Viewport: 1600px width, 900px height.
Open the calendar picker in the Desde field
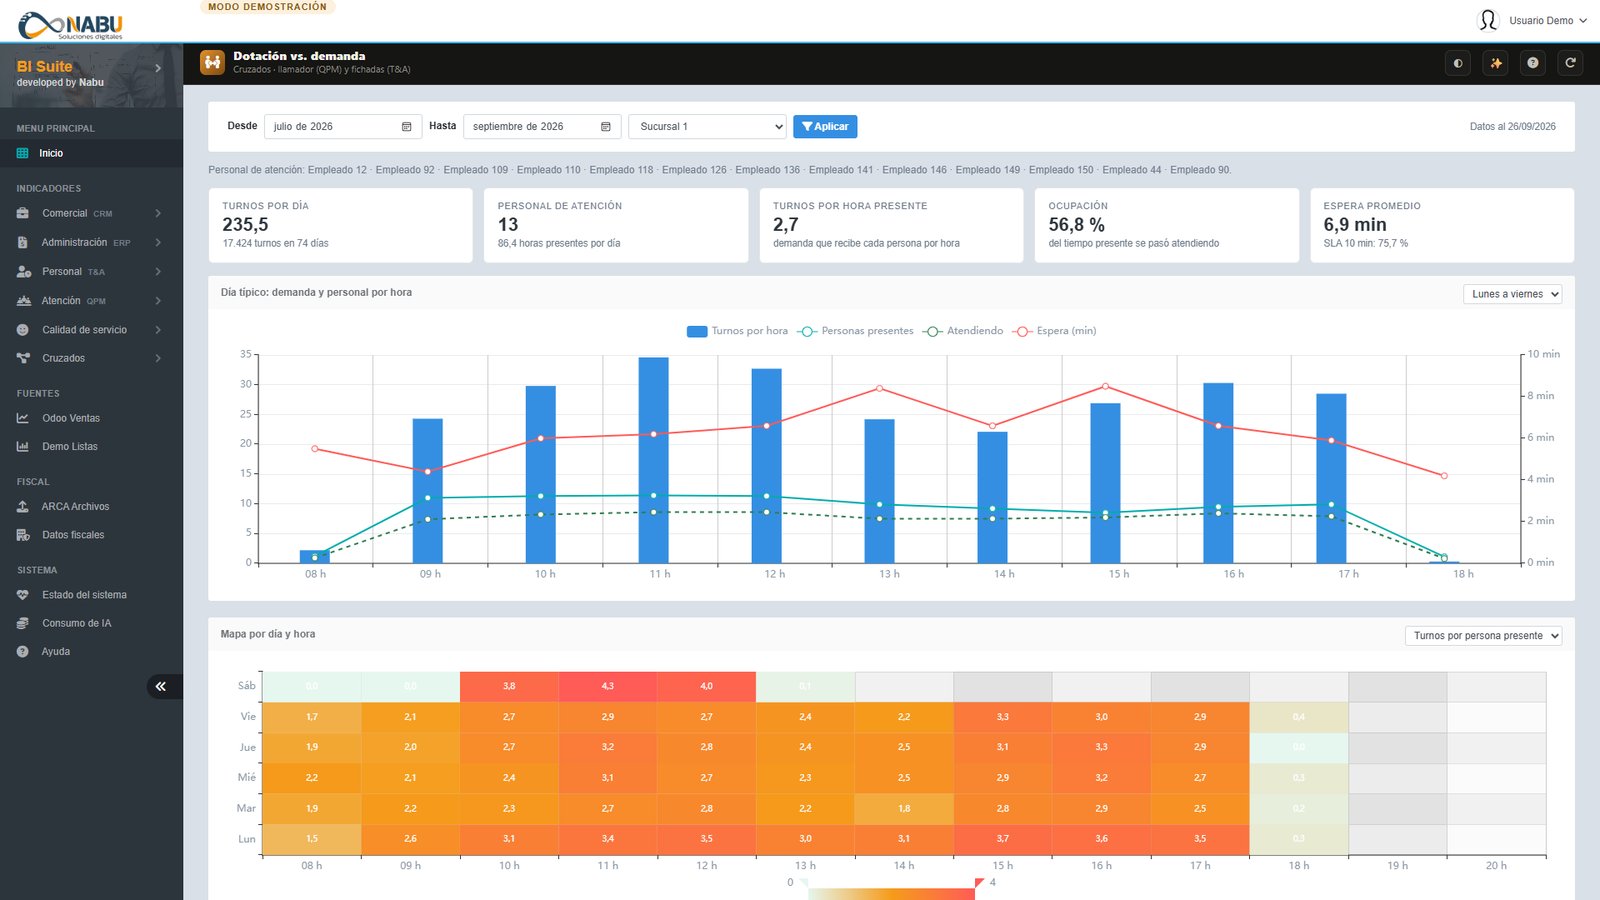click(x=406, y=127)
